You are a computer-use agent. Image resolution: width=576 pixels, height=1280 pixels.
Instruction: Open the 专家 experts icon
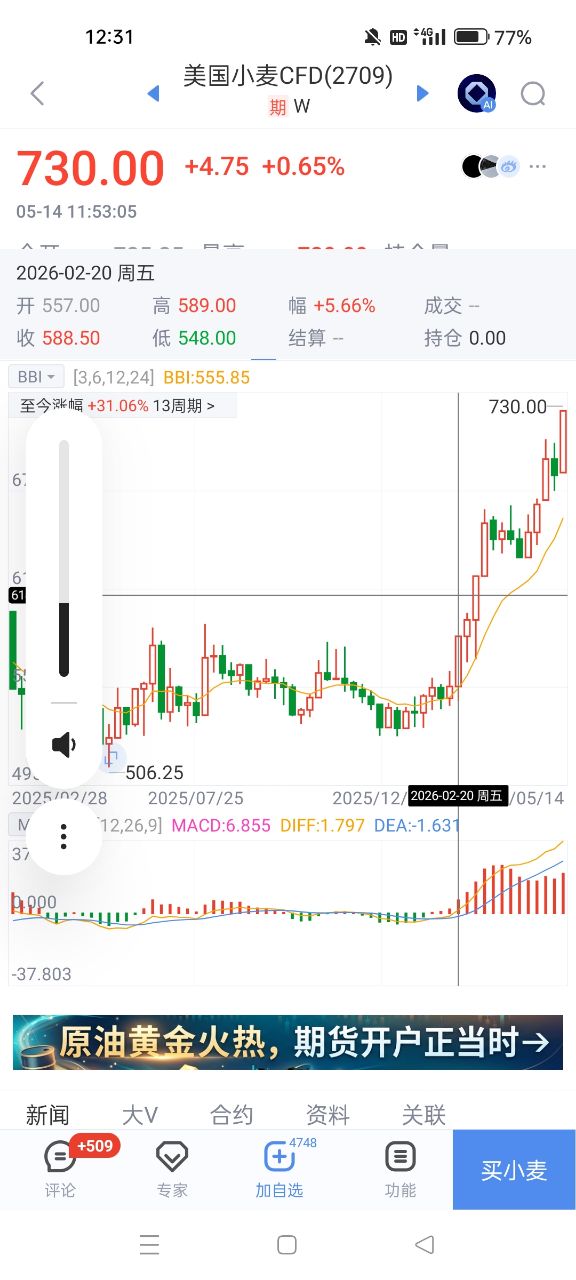[172, 1168]
